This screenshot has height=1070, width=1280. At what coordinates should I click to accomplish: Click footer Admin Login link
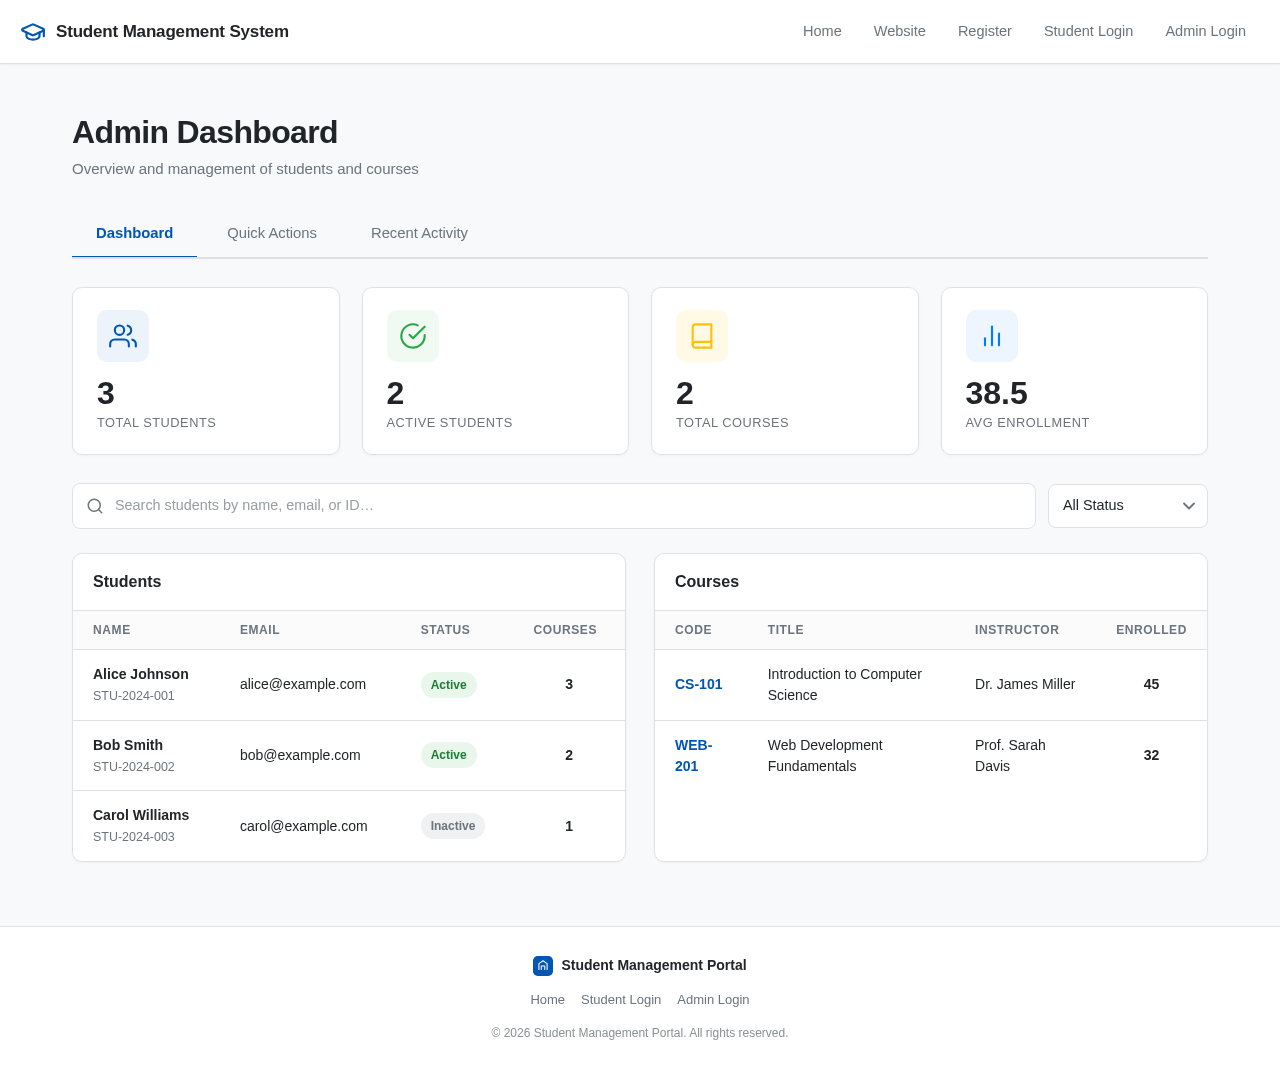[x=713, y=1000]
